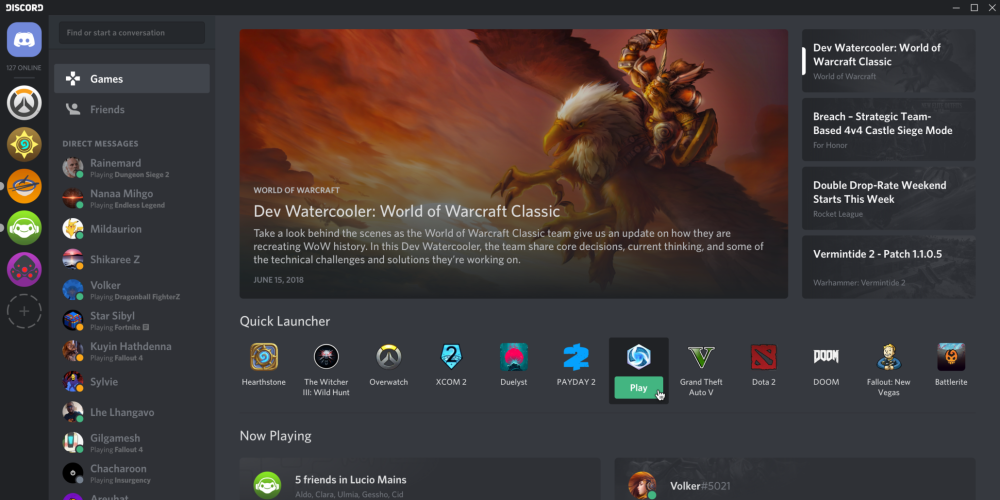The height and width of the screenshot is (500, 1000).
Task: Click the green Play button
Action: pos(638,388)
